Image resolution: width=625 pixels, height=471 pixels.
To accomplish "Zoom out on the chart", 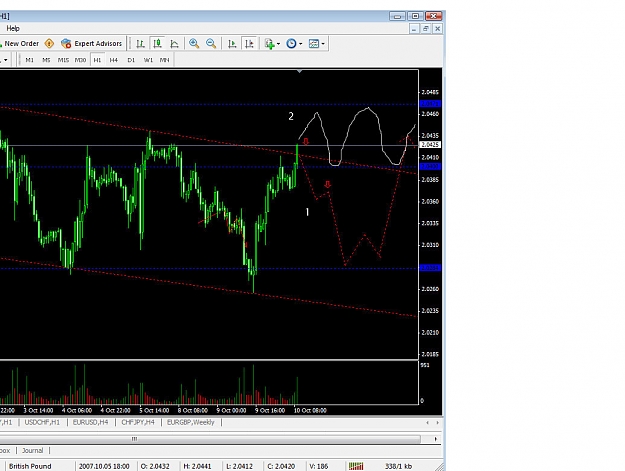I will (211, 43).
